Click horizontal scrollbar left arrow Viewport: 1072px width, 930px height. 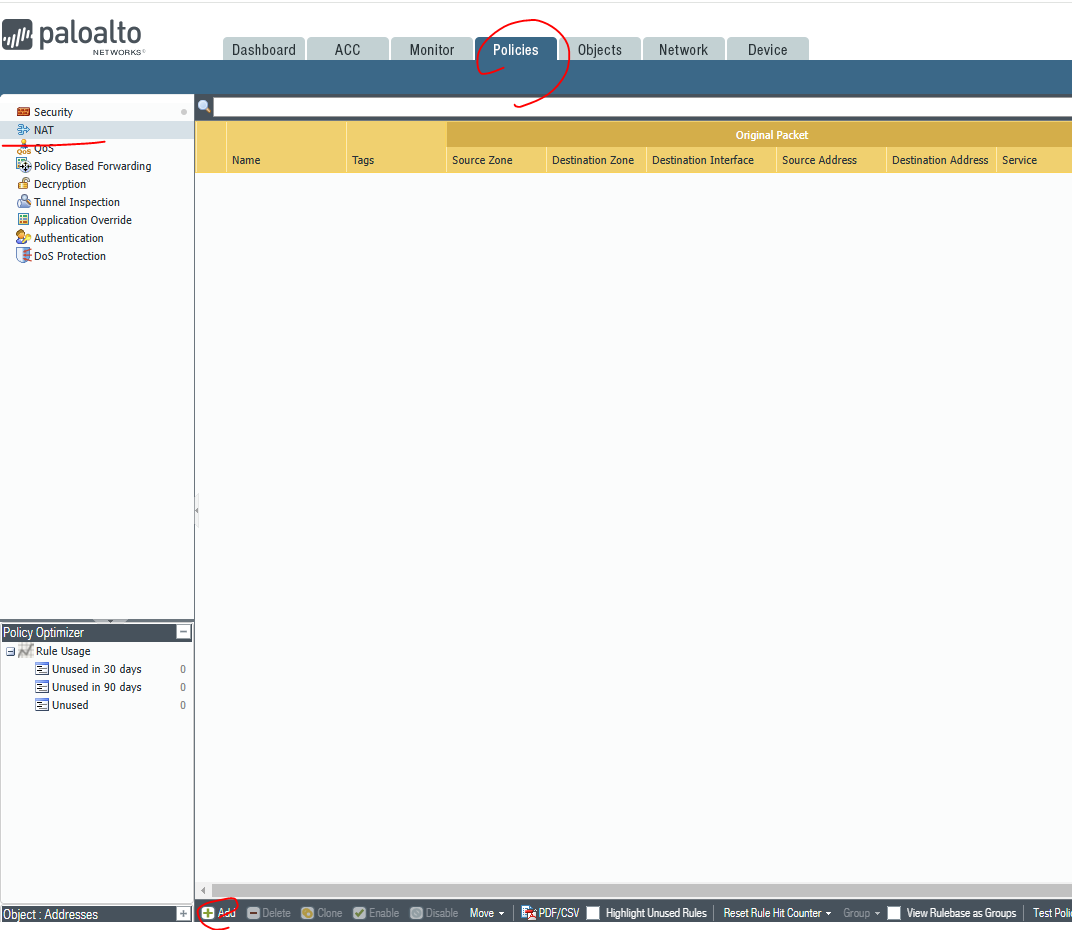point(203,890)
